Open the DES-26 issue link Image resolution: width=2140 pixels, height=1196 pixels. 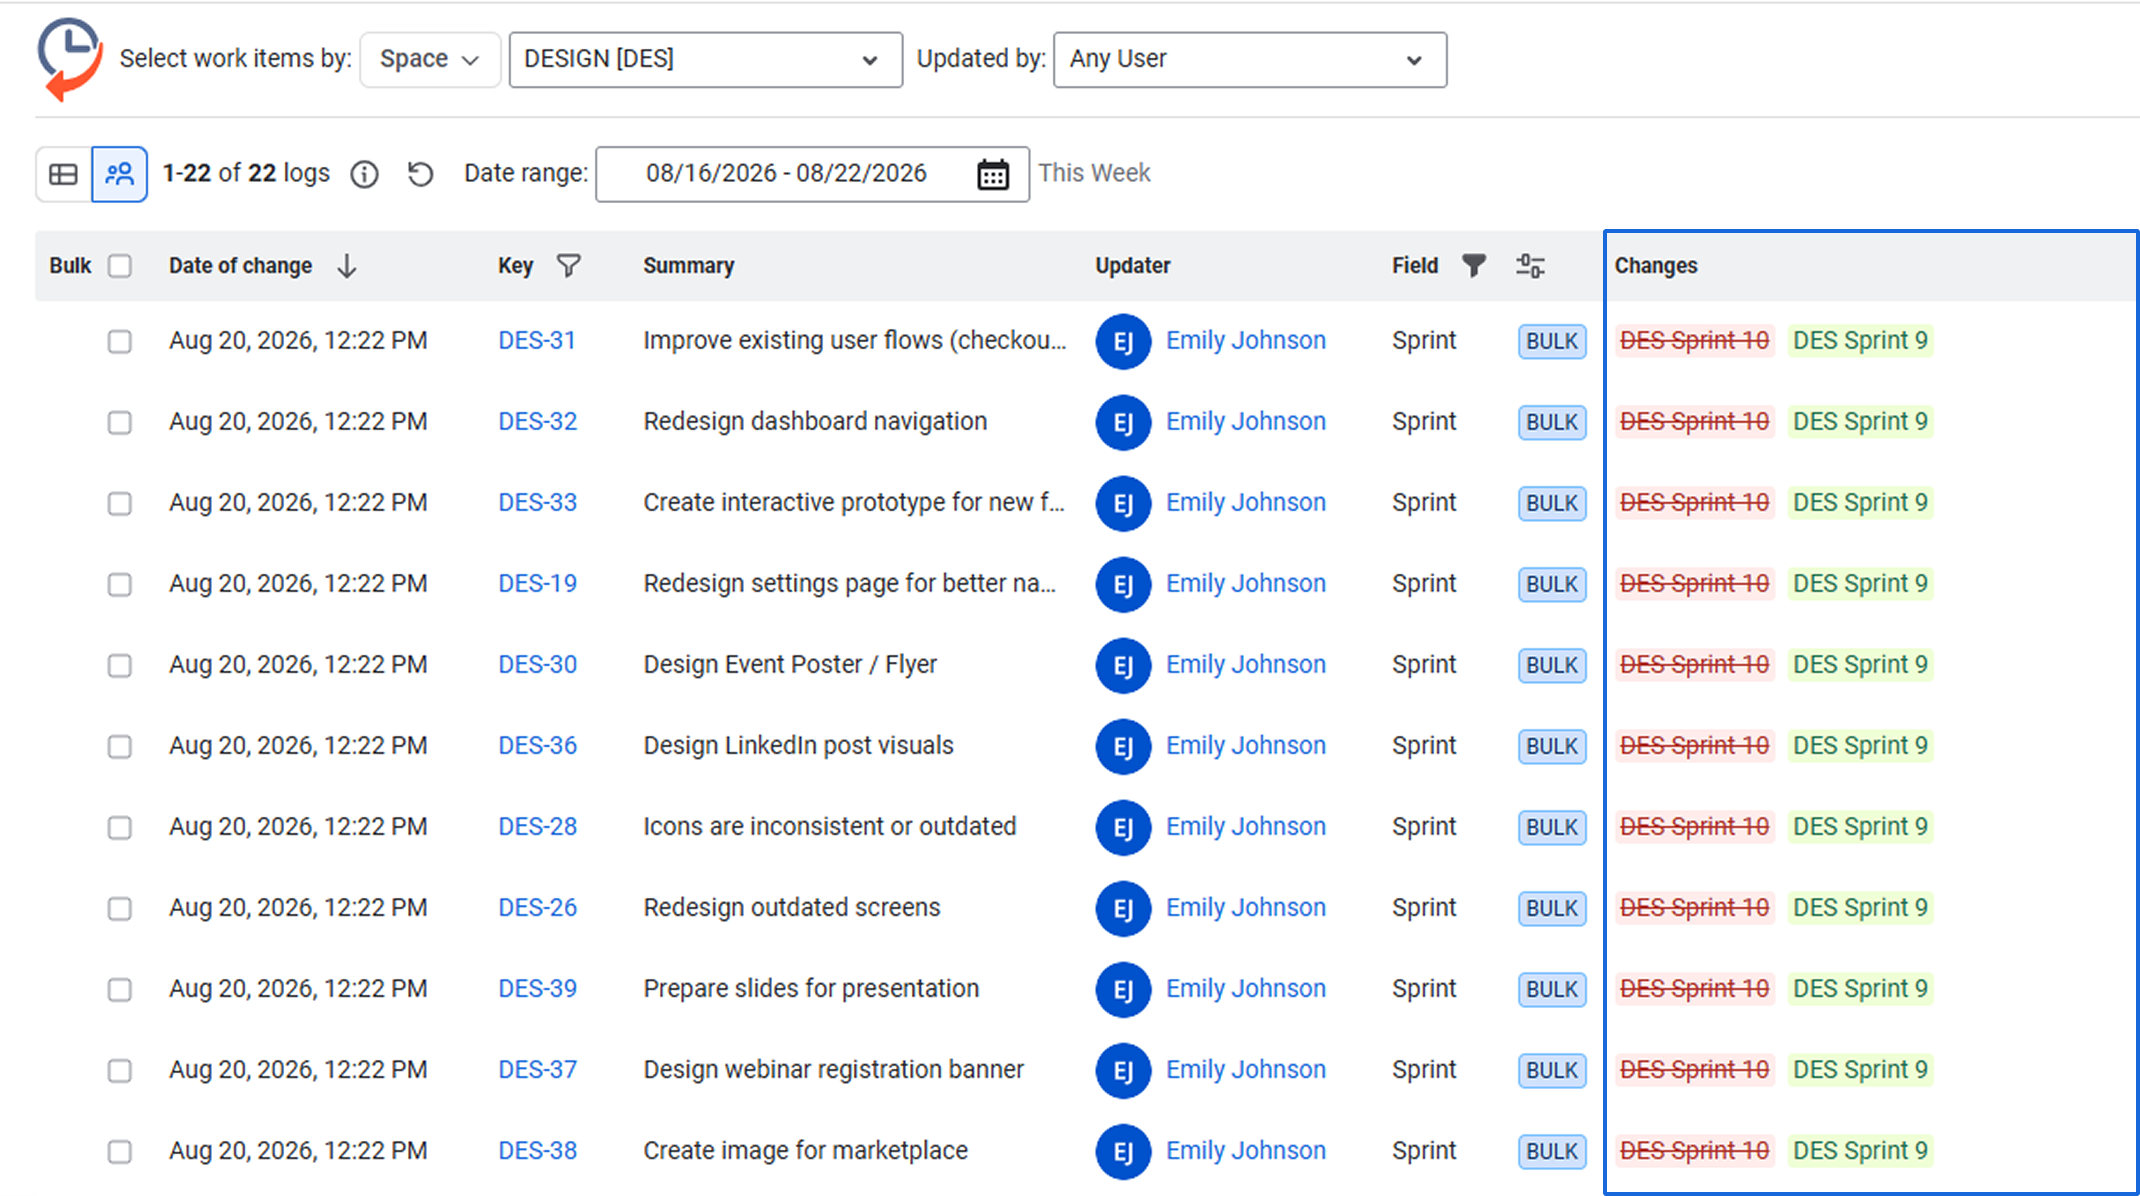(x=537, y=908)
